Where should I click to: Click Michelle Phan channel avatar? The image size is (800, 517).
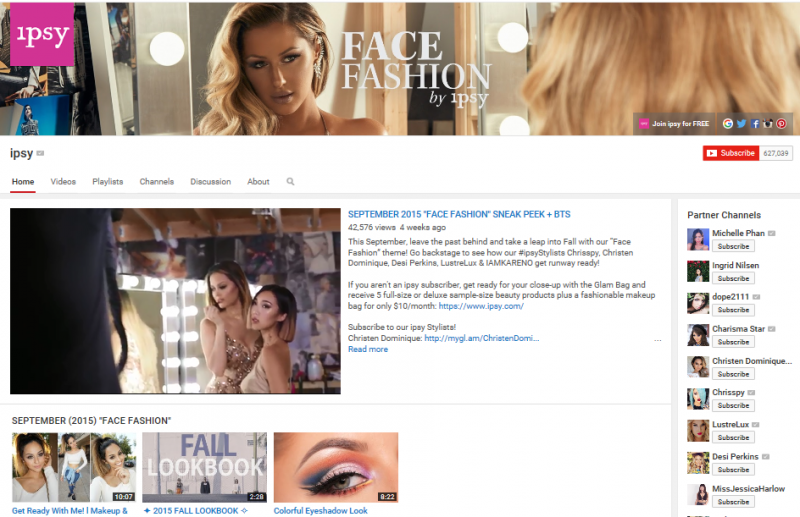(697, 239)
